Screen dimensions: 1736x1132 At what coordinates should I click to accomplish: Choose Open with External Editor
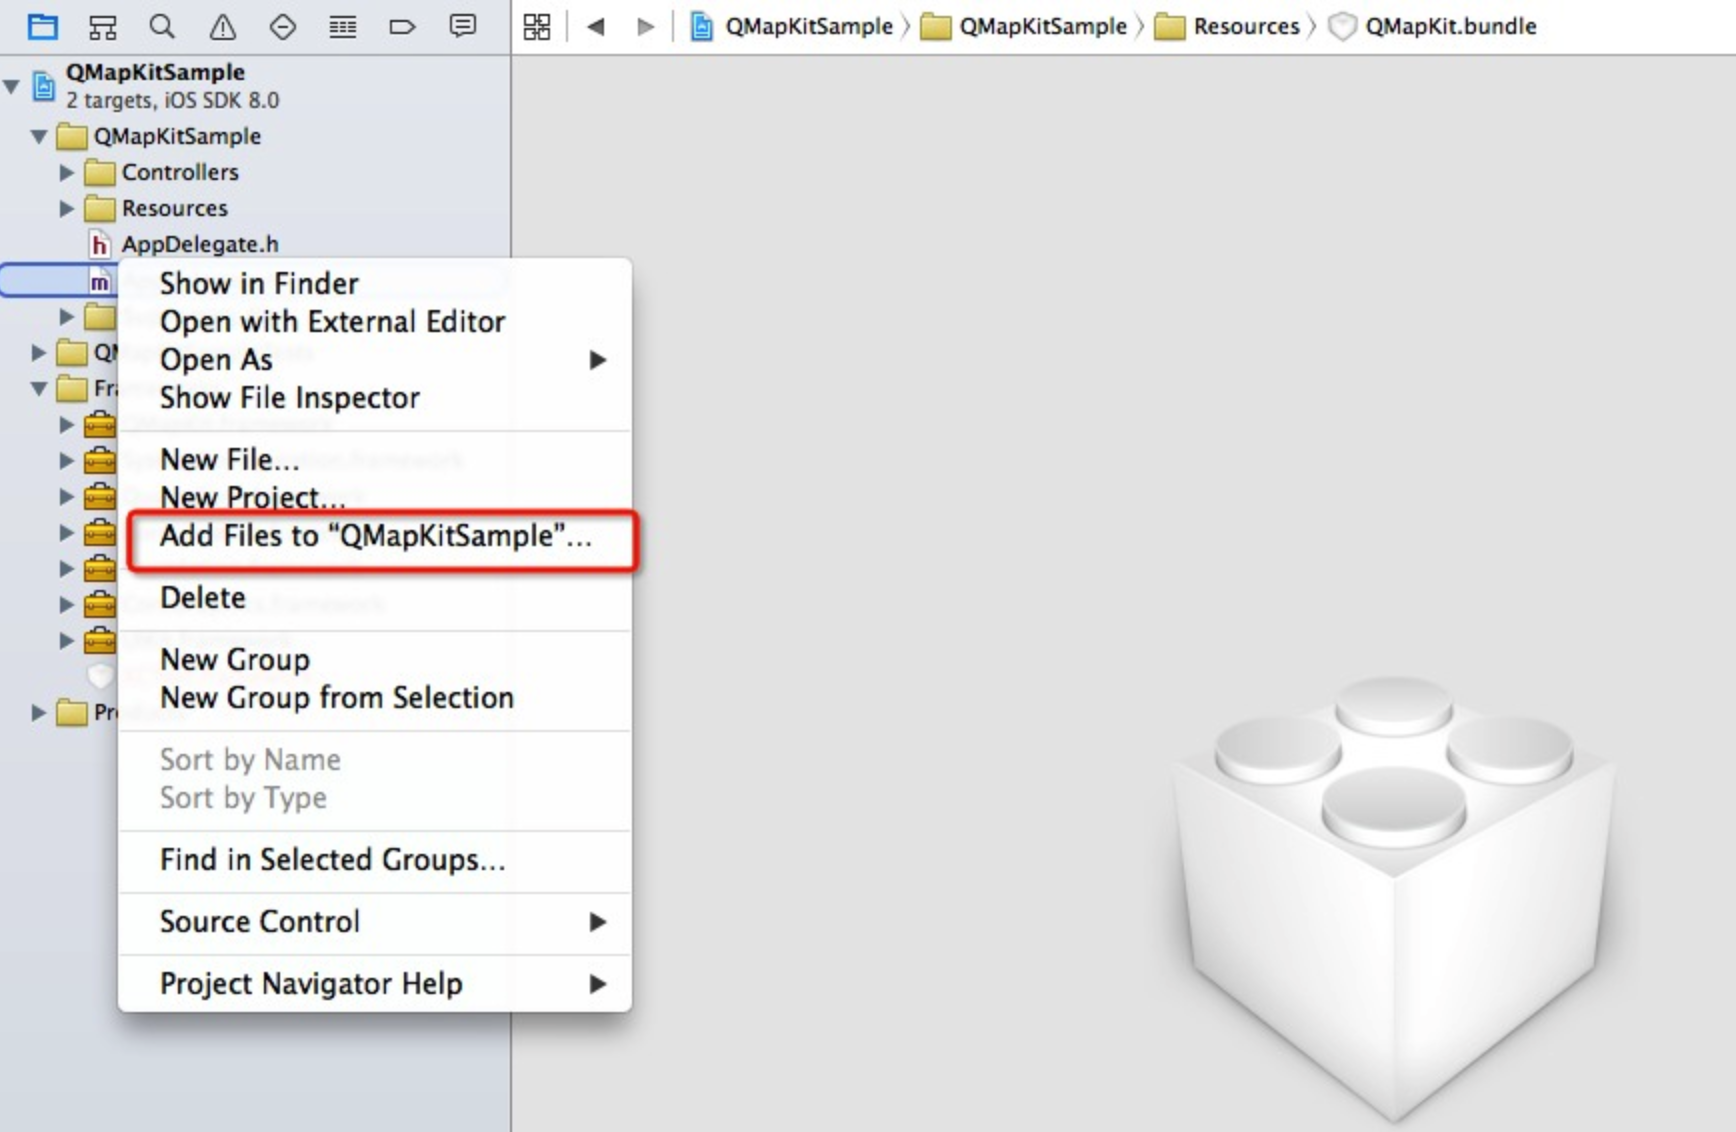coord(375,322)
